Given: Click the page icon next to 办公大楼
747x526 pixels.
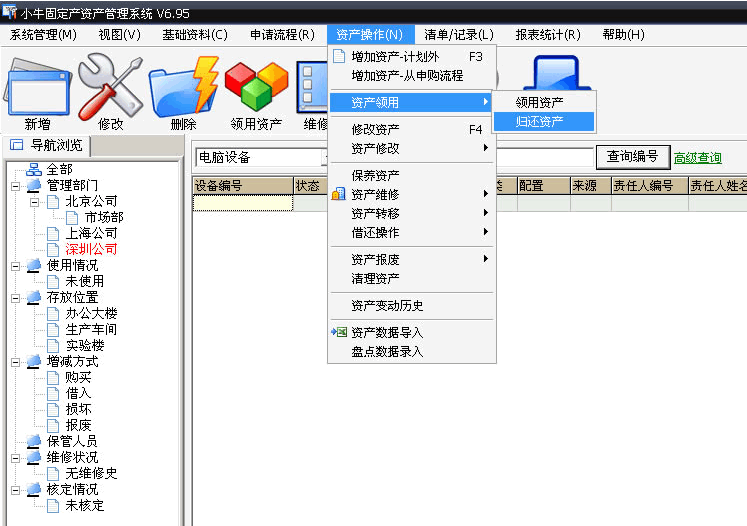Looking at the screenshot, I should (53, 314).
